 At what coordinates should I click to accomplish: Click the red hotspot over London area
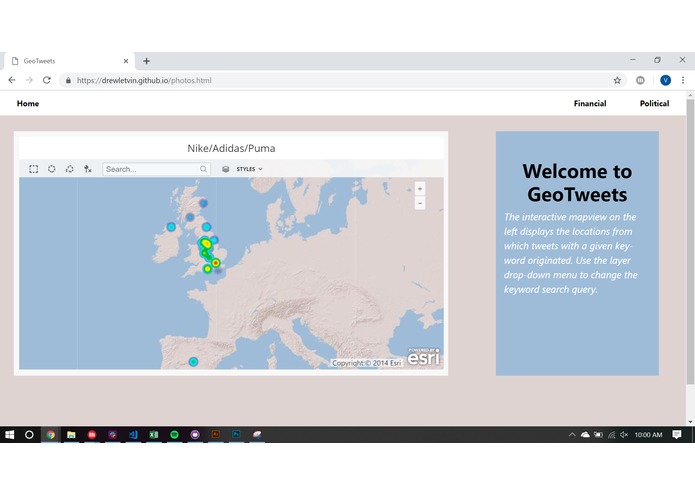click(x=215, y=263)
